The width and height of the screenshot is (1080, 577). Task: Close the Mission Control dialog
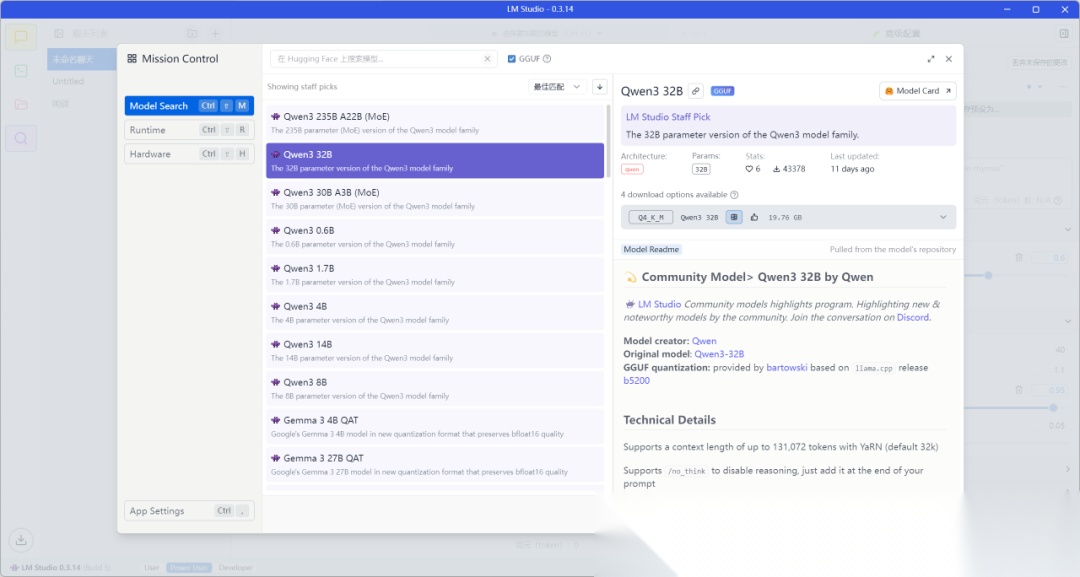[948, 59]
